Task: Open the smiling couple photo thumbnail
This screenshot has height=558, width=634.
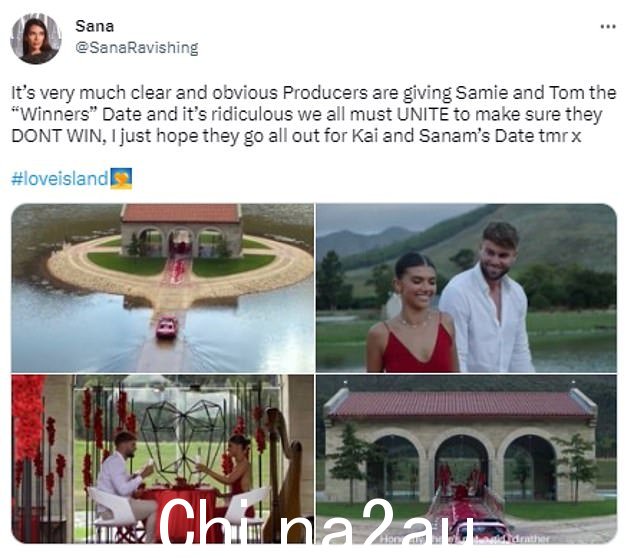Action: (x=467, y=287)
